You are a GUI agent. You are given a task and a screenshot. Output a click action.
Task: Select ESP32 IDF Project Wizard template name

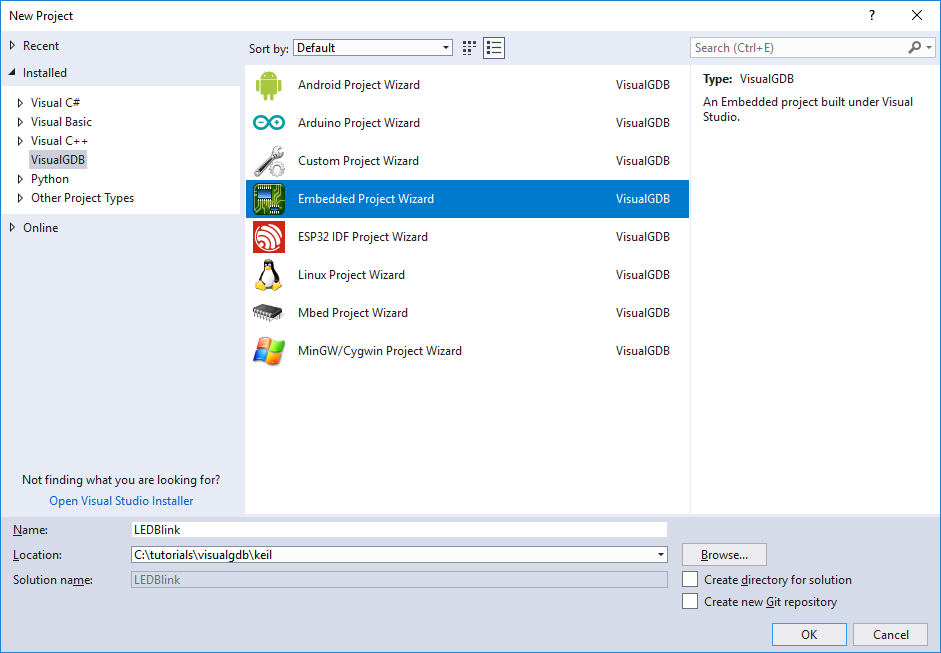pyautogui.click(x=363, y=237)
